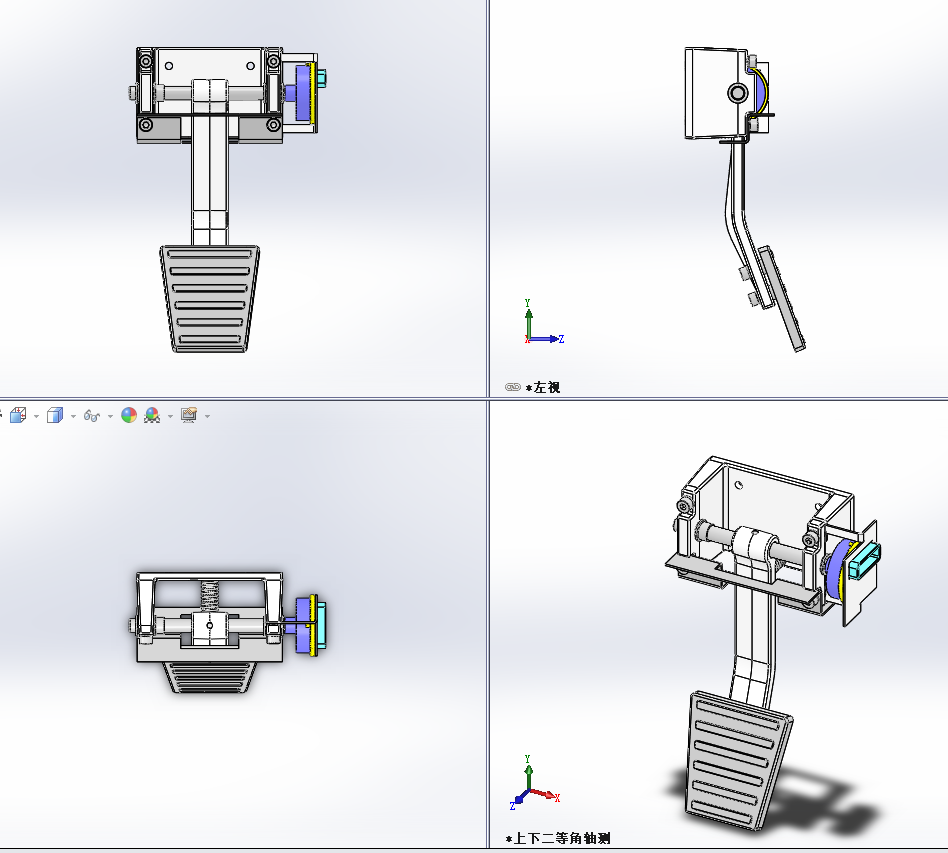Viewport: 948px width, 853px height.
Task: Expand the Display Style dropdown arrow
Action: click(x=73, y=417)
